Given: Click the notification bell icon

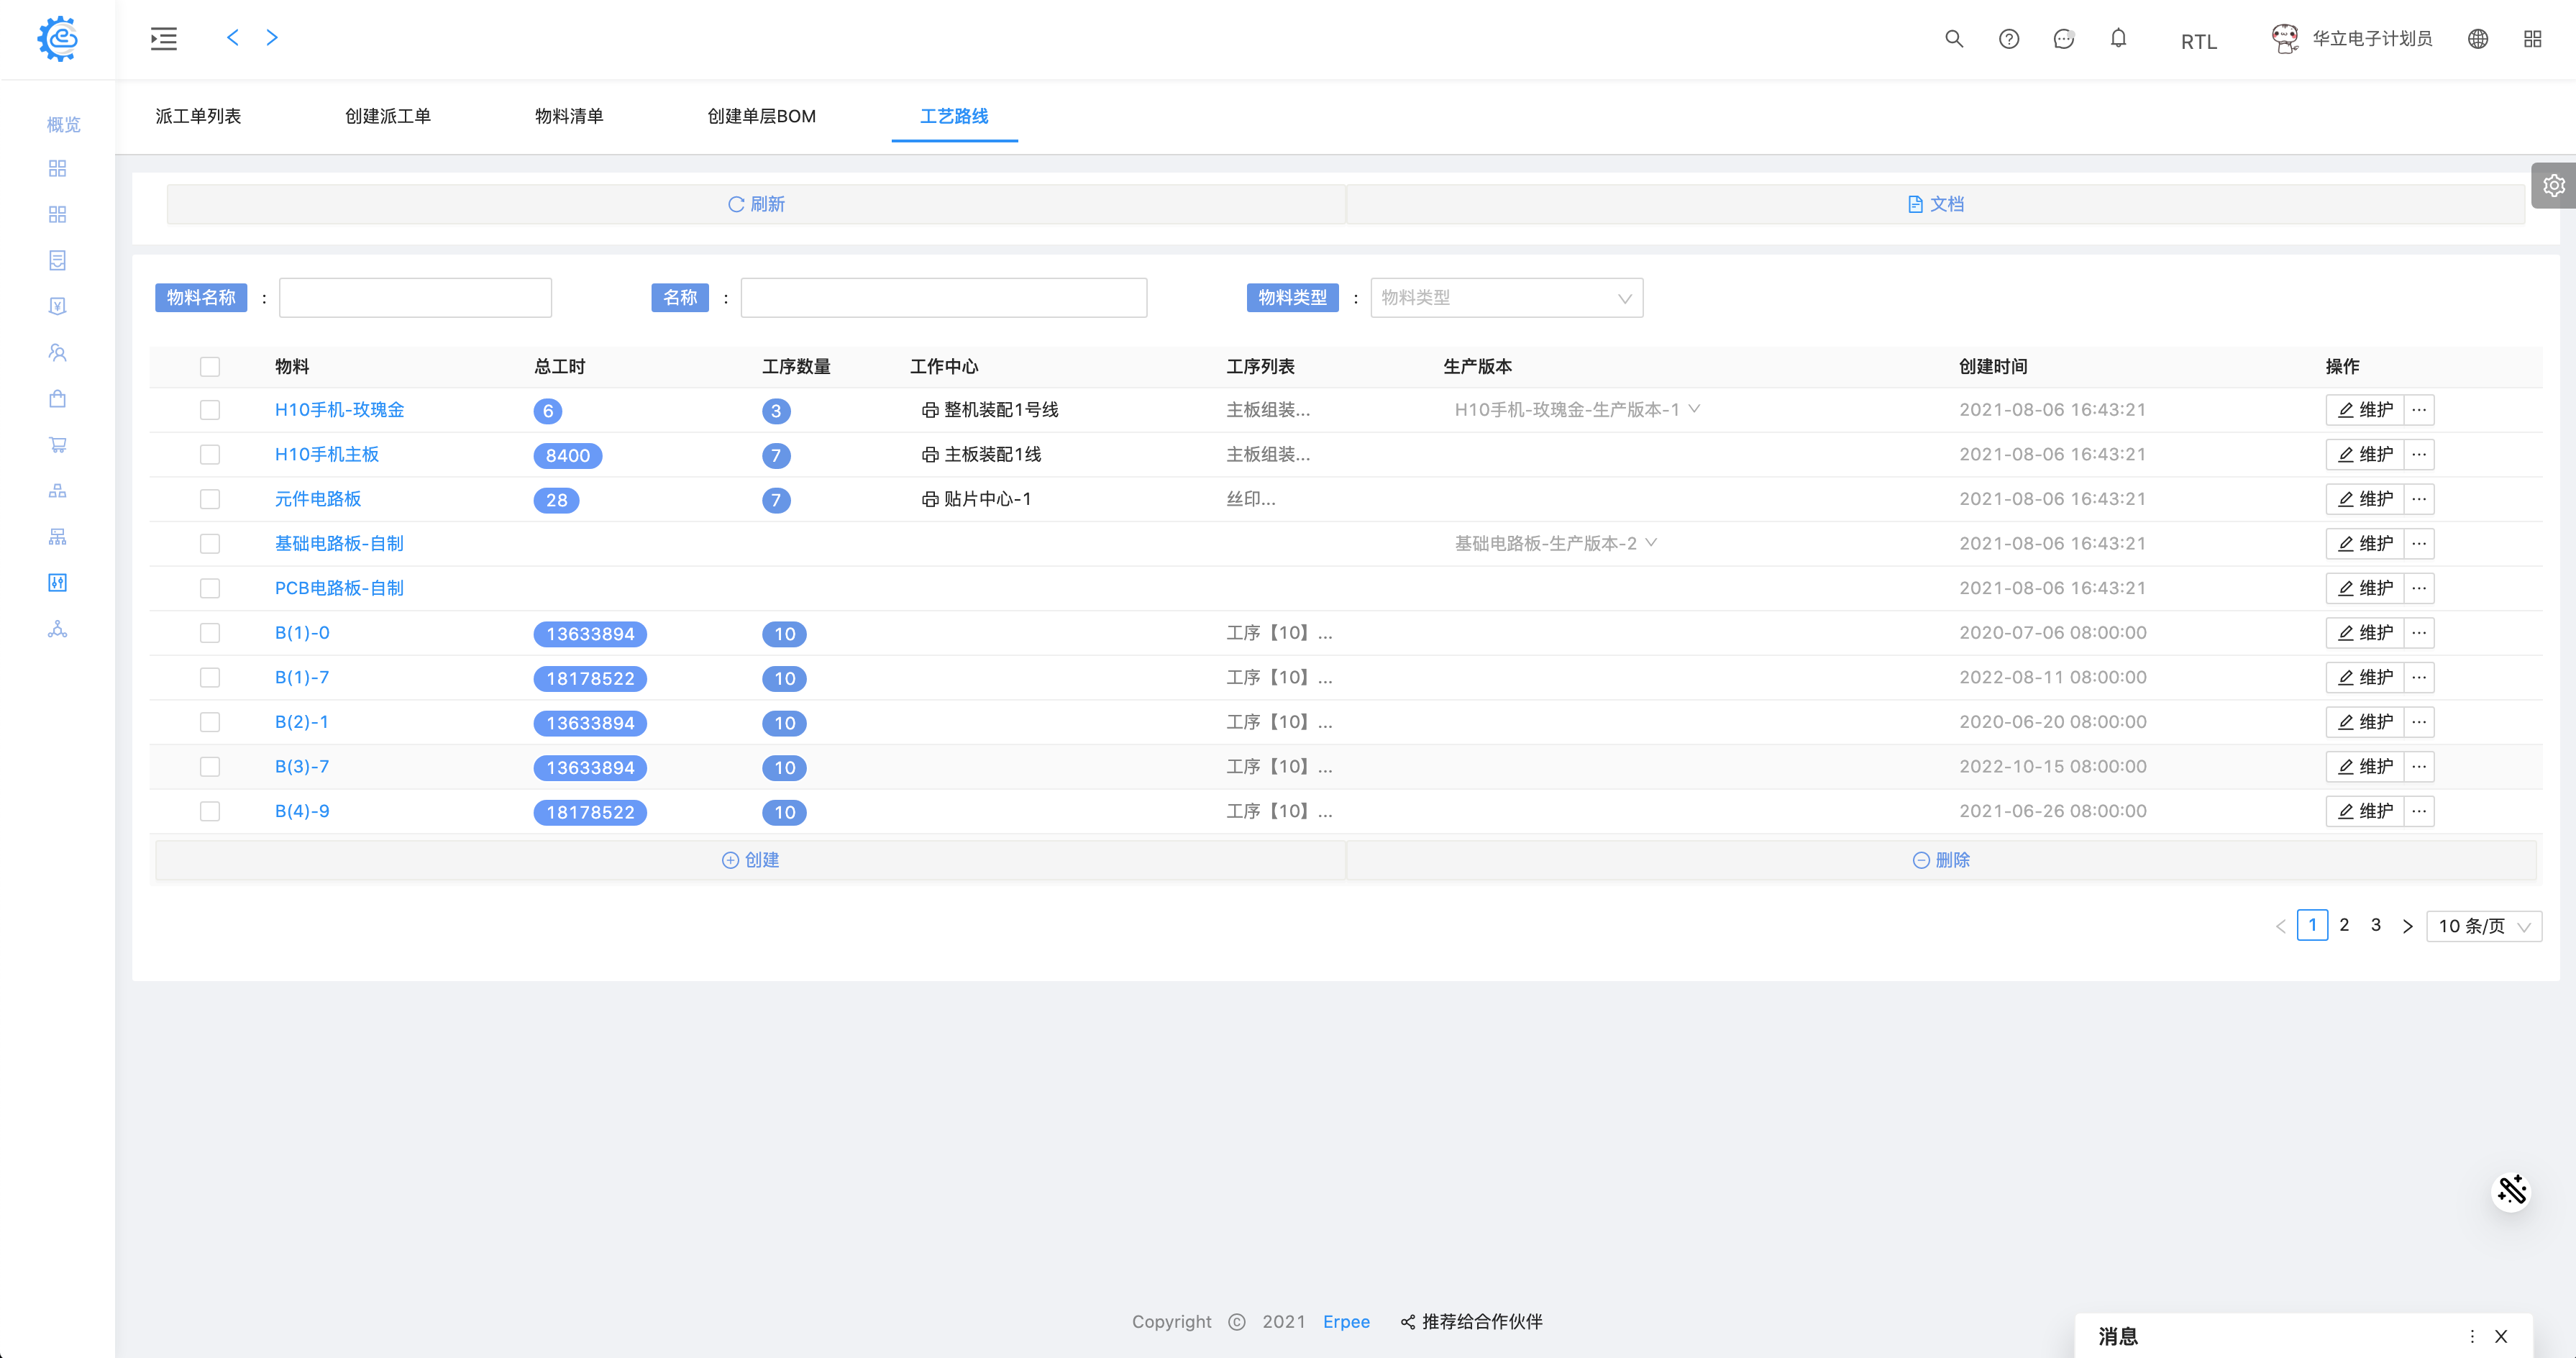Looking at the screenshot, I should (2118, 39).
